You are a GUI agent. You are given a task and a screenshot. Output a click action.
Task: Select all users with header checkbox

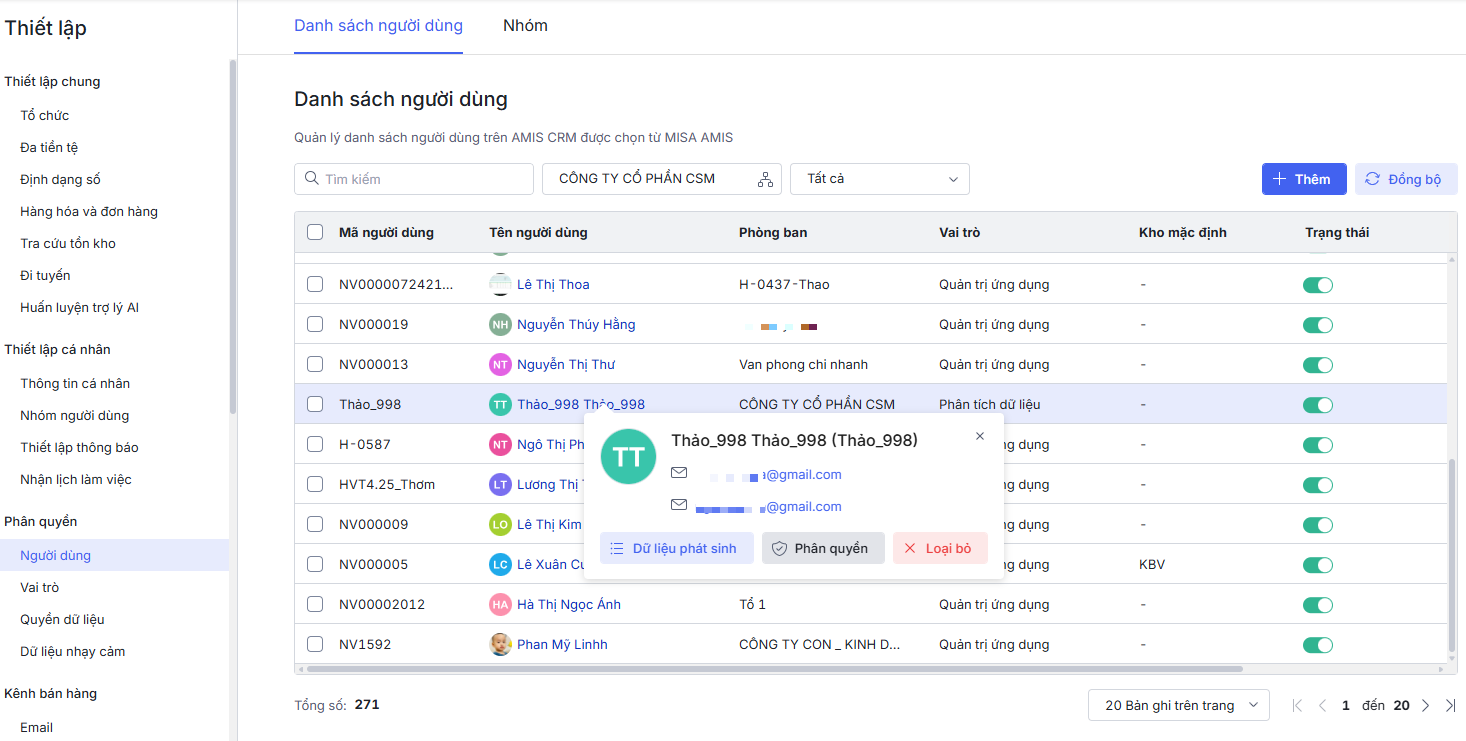[315, 232]
